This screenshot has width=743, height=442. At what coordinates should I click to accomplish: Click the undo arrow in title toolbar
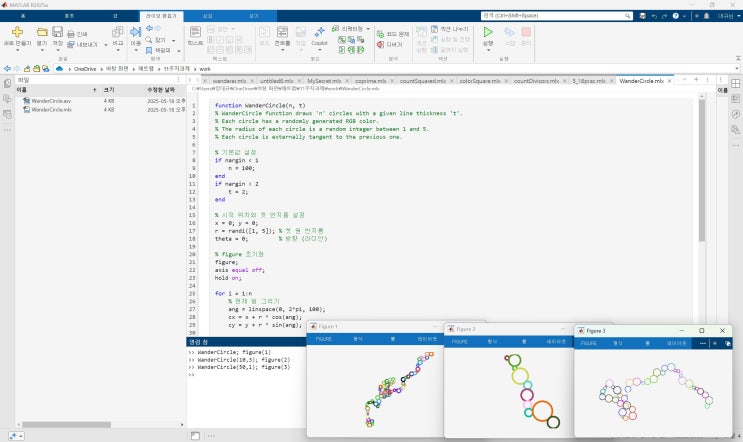[654, 16]
